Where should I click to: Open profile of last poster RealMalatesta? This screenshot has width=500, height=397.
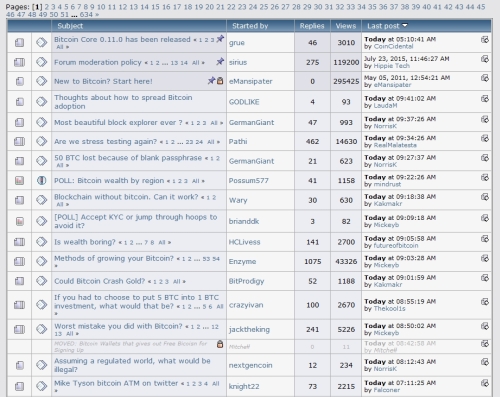coord(395,145)
